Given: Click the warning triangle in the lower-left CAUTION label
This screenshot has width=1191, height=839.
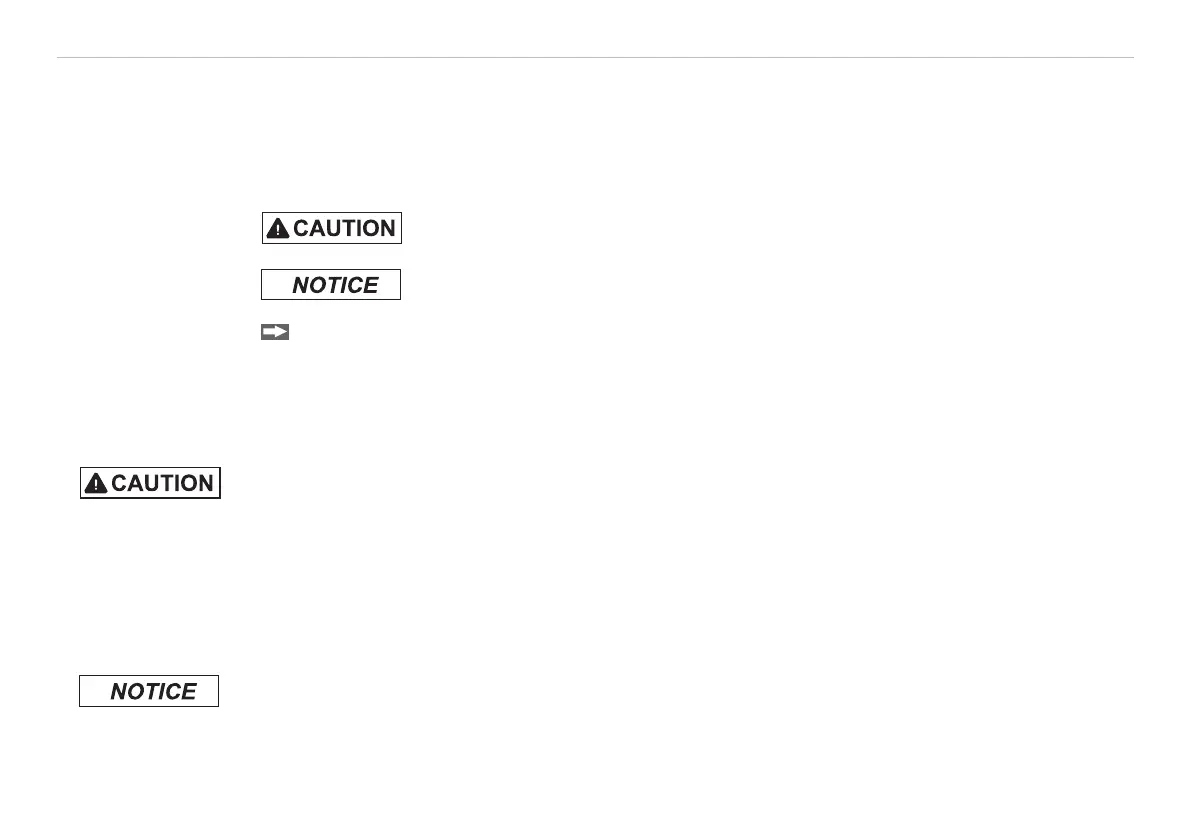Looking at the screenshot, I should [96, 484].
